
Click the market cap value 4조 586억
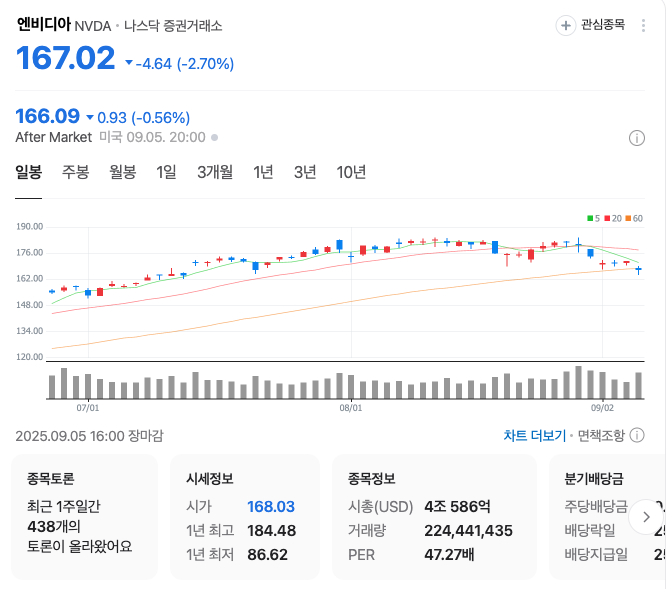[x=457, y=507]
